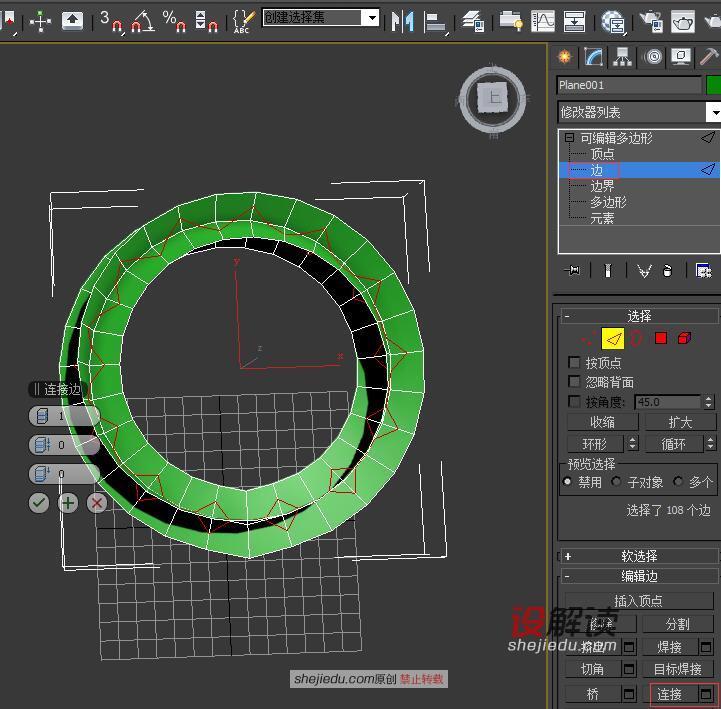Viewport: 721px width, 709px height.
Task: Open the green object color swatch
Action: coord(713,85)
